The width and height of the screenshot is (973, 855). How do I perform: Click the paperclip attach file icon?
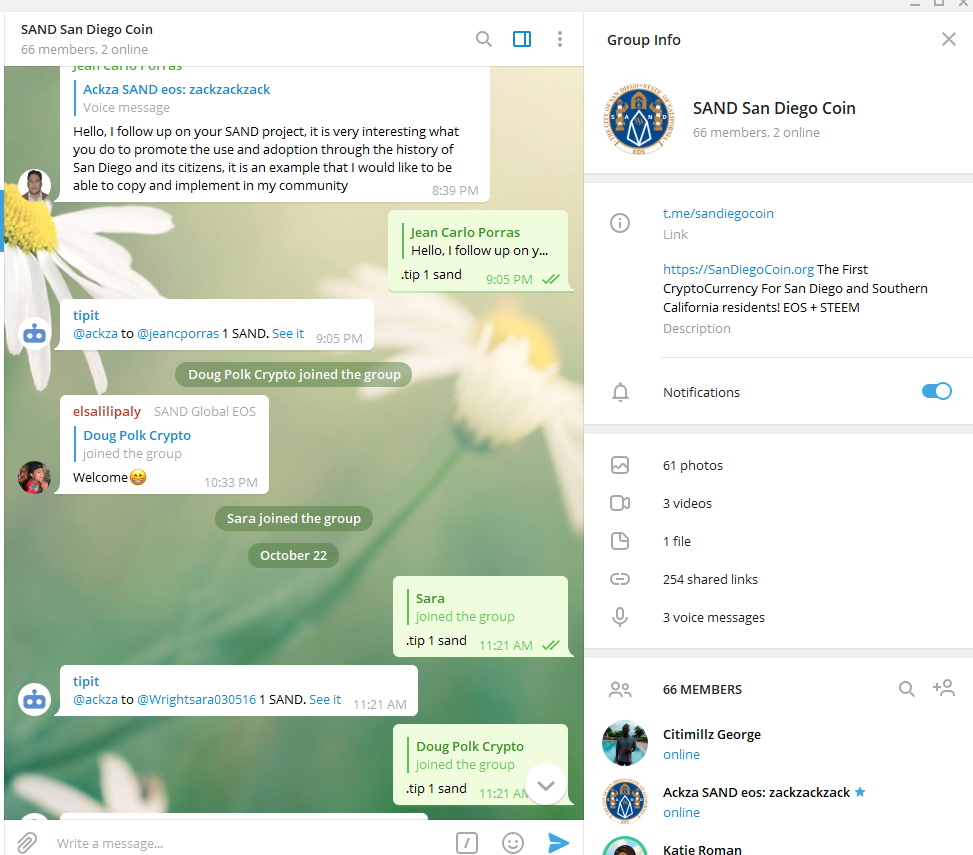26,843
